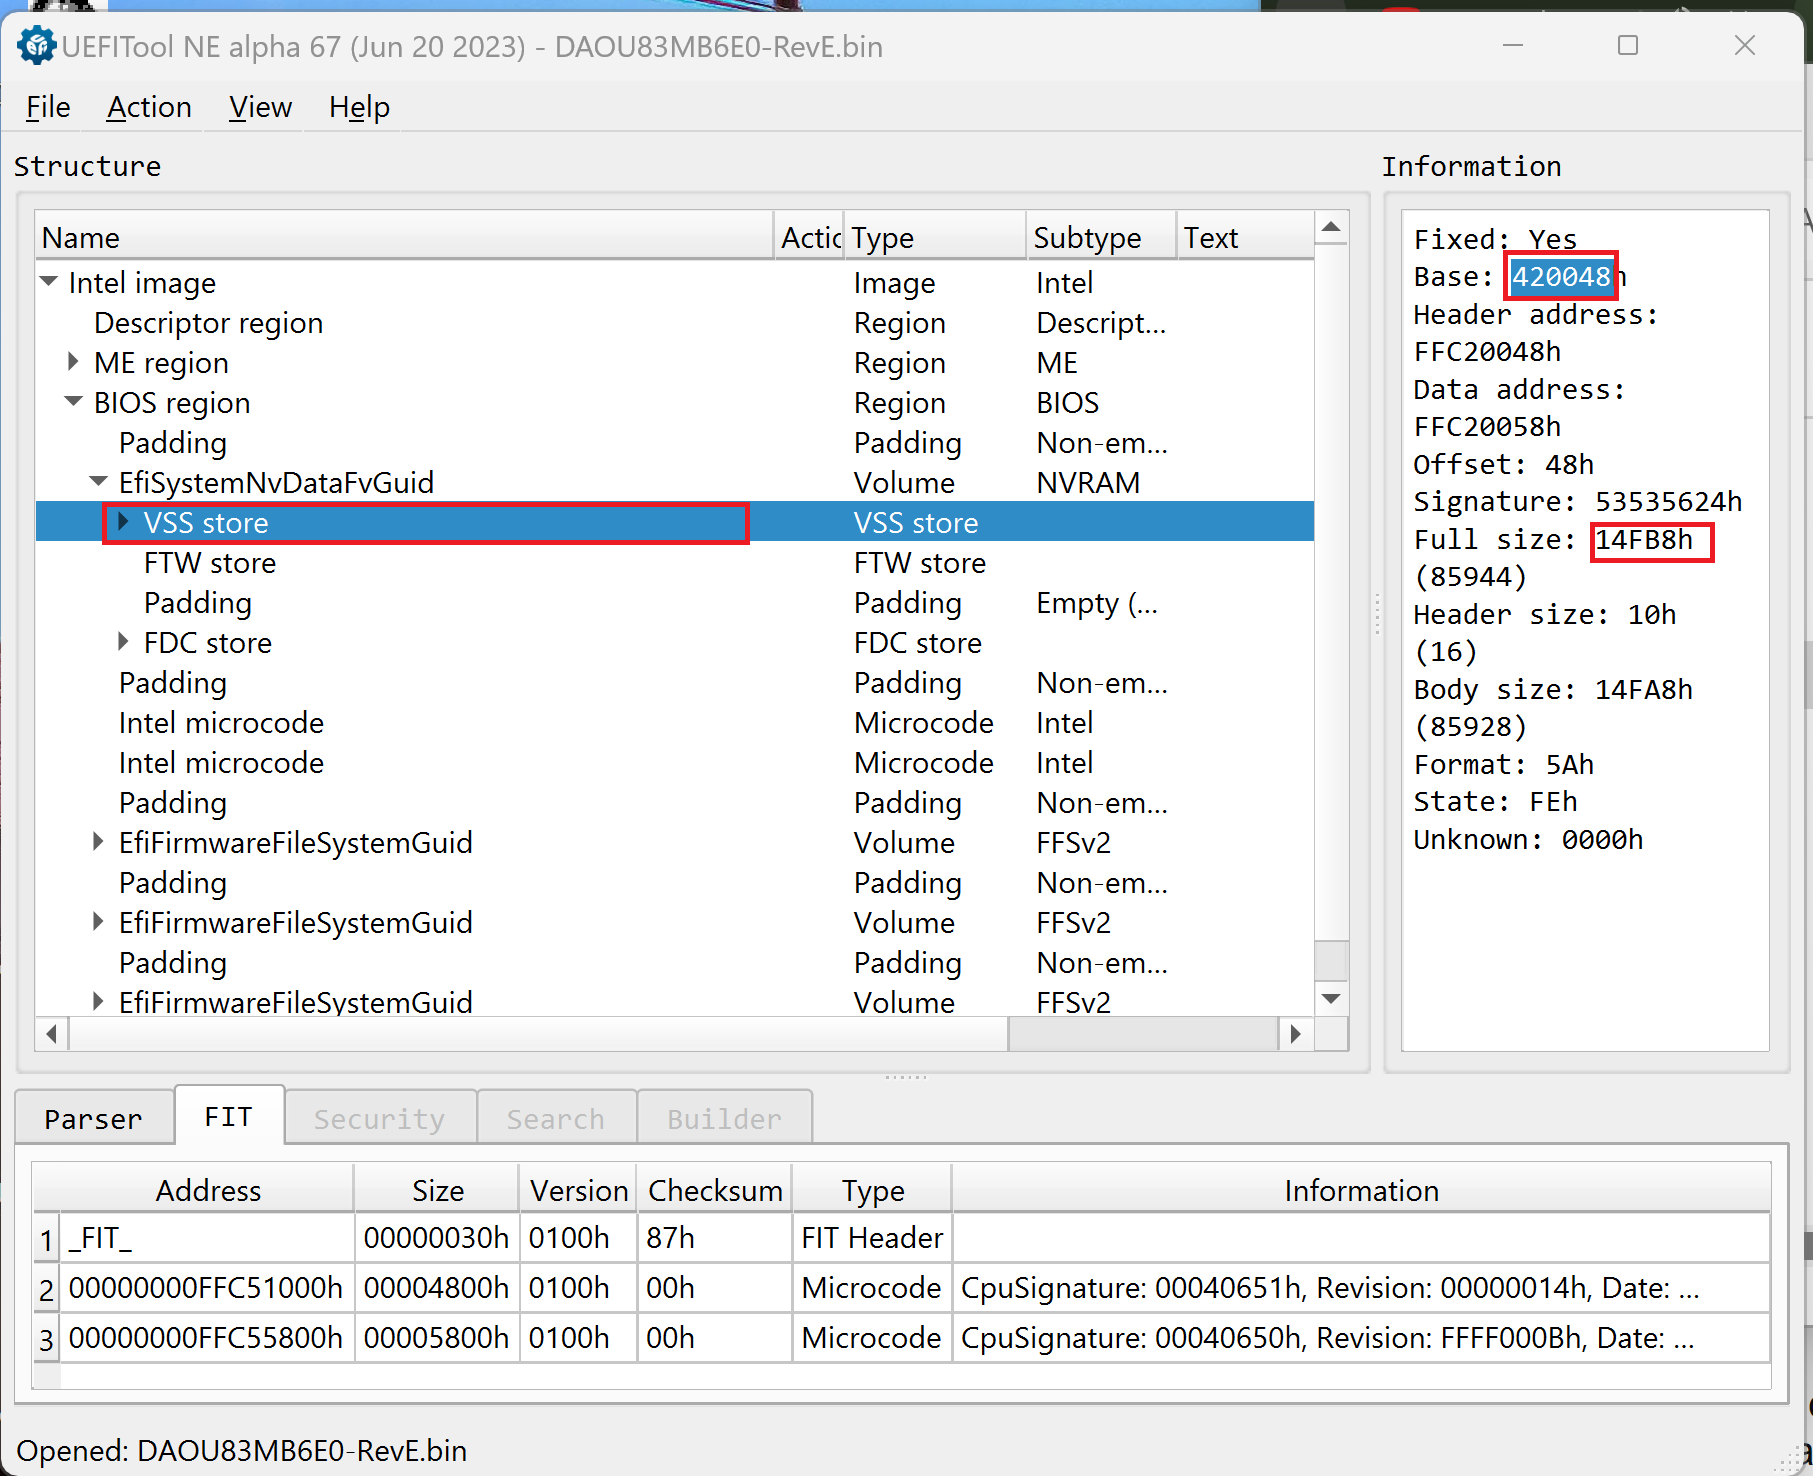Switch to the Parser tab

pos(93,1118)
